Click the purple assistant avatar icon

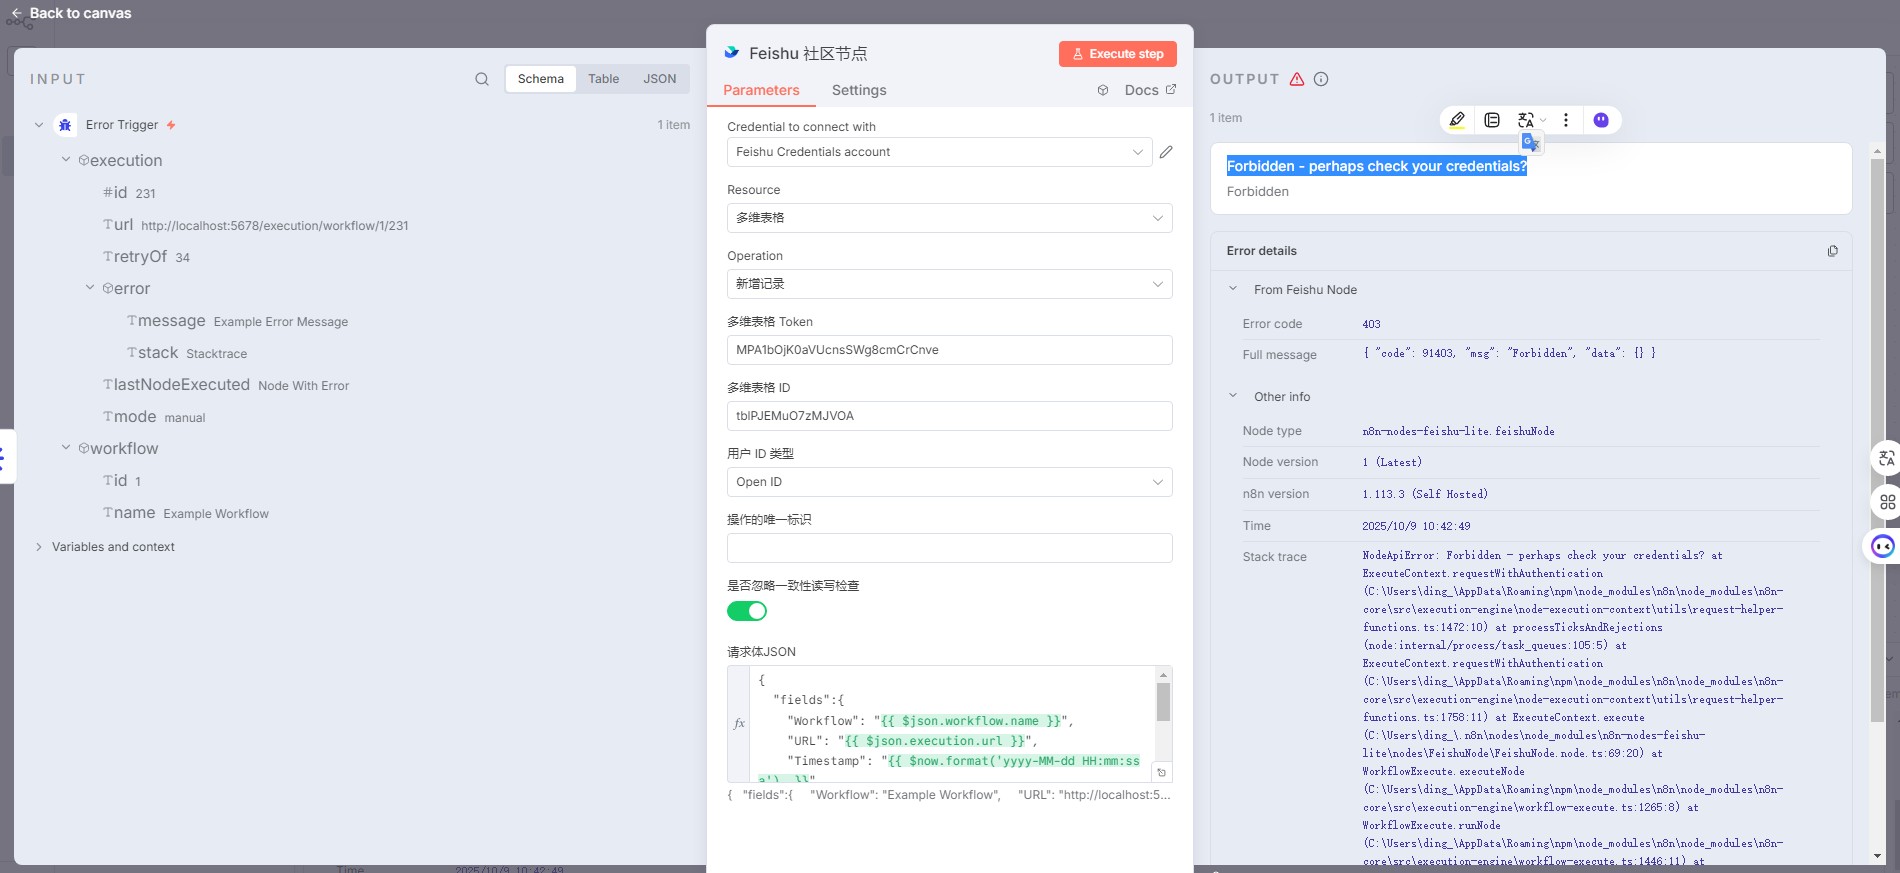pyautogui.click(x=1601, y=120)
